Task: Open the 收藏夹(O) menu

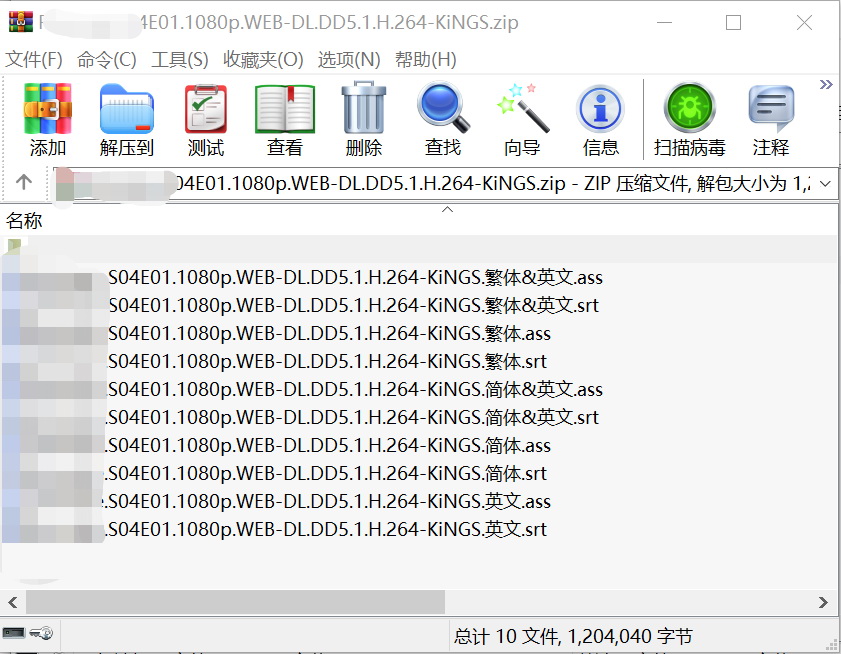Action: (x=263, y=60)
